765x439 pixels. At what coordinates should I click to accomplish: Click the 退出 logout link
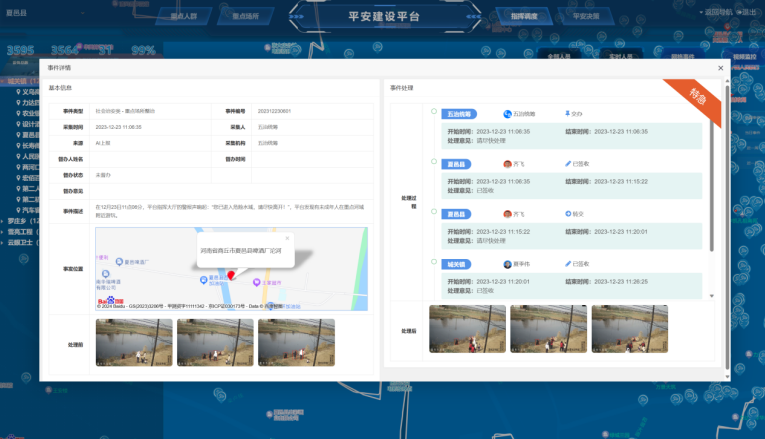[748, 12]
